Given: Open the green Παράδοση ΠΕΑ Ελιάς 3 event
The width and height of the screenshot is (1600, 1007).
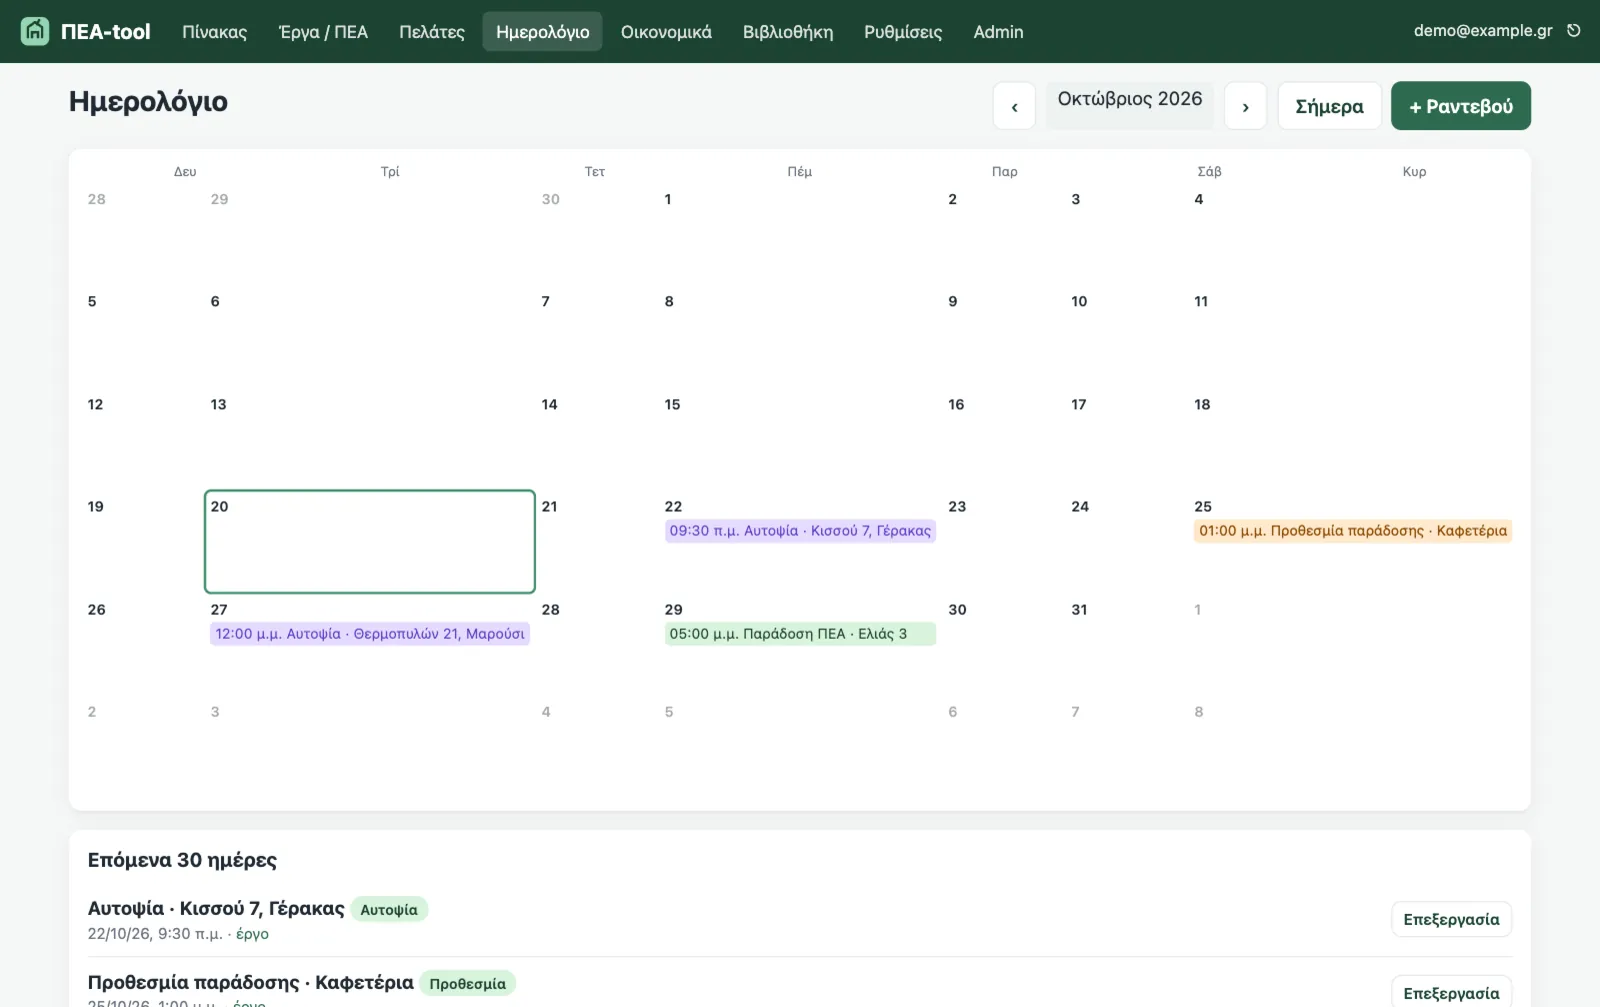Looking at the screenshot, I should 800,634.
